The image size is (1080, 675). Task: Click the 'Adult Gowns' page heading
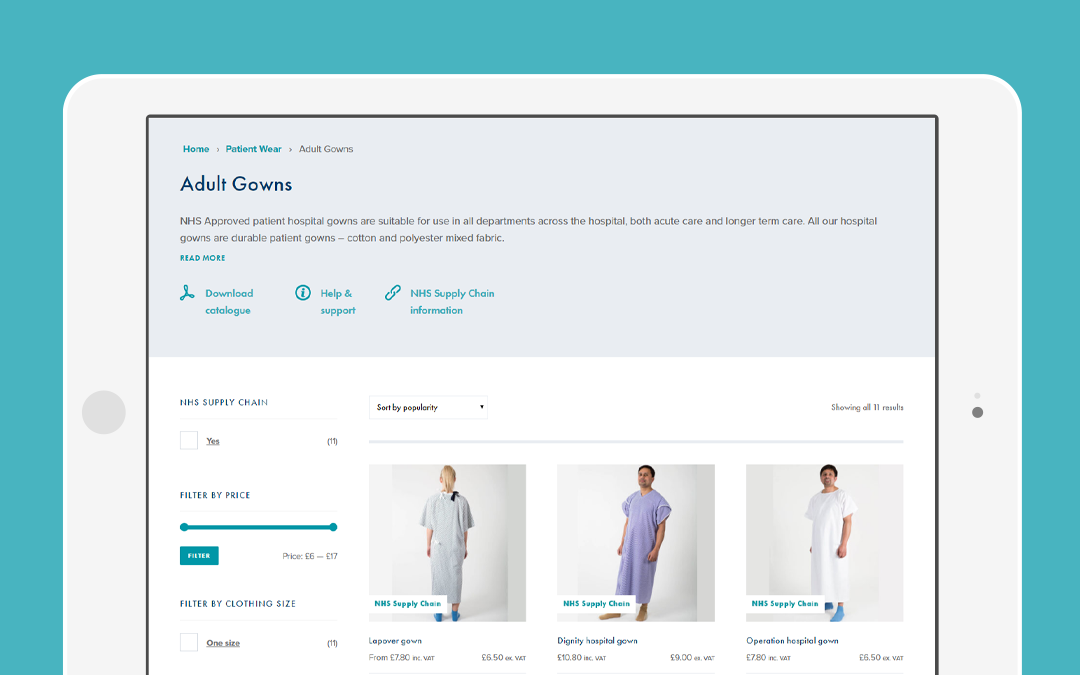click(x=236, y=184)
